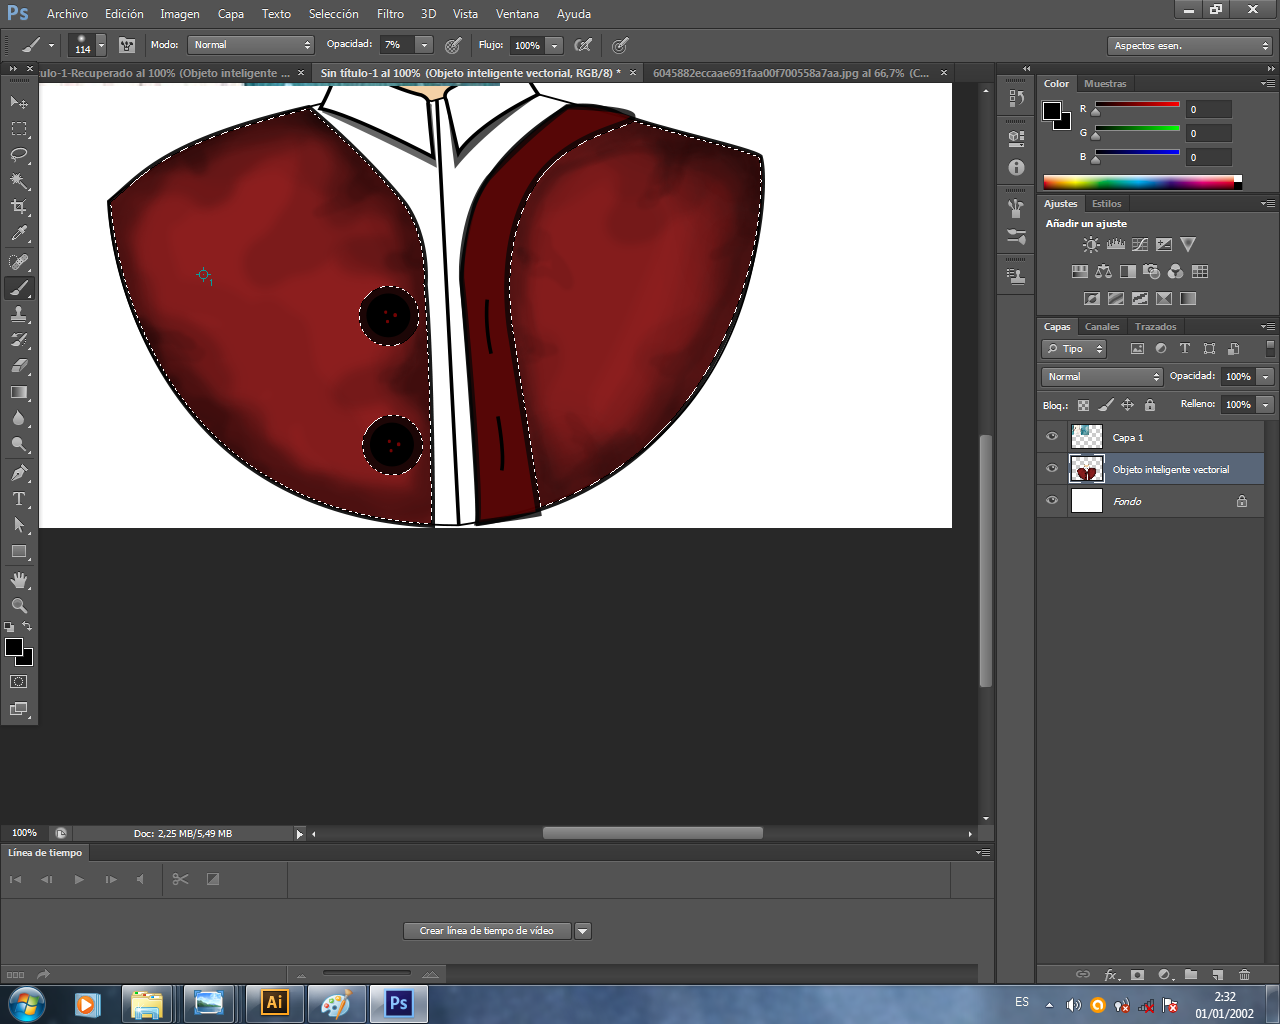1280x1024 pixels.
Task: Open the Relleno dropdown arrow
Action: pyautogui.click(x=1266, y=405)
